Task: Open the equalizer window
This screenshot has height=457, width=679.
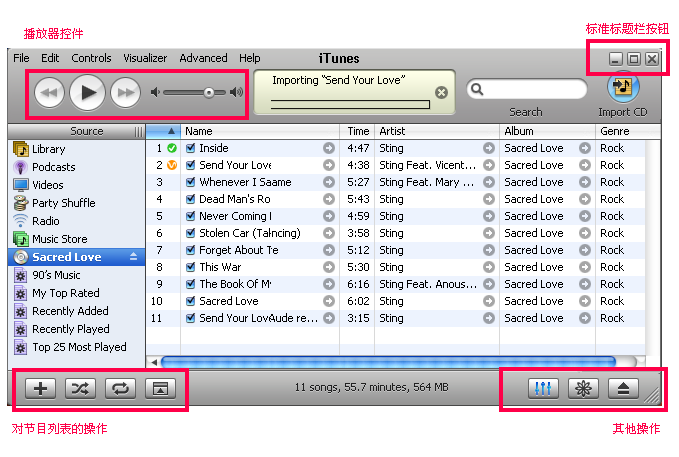Action: click(x=543, y=389)
